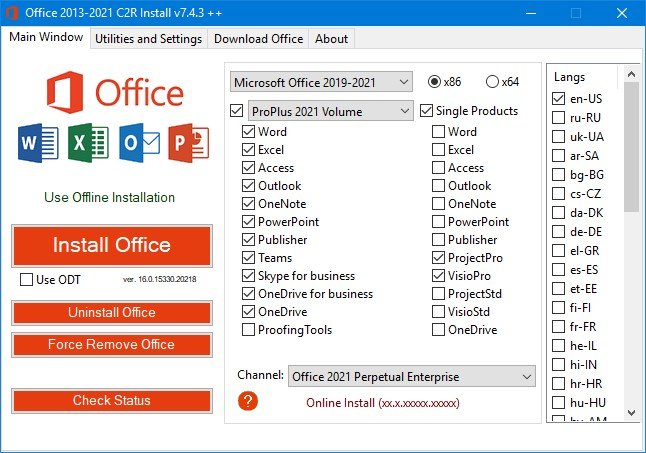646x453 pixels.
Task: Uncheck OneDrive in ProPlus suite list
Action: click(248, 312)
